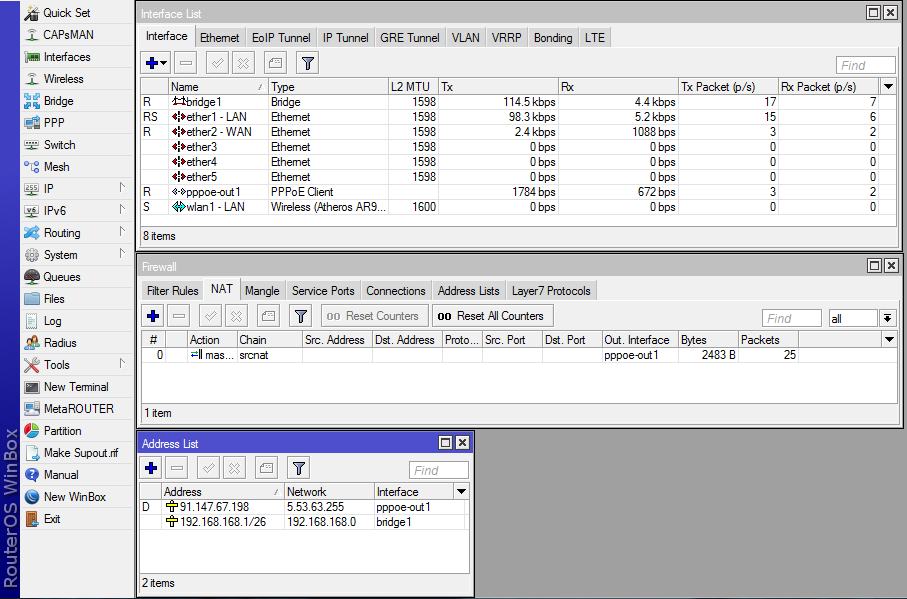
Task: Click Make Supout.rif
Action: pyautogui.click(x=77, y=453)
